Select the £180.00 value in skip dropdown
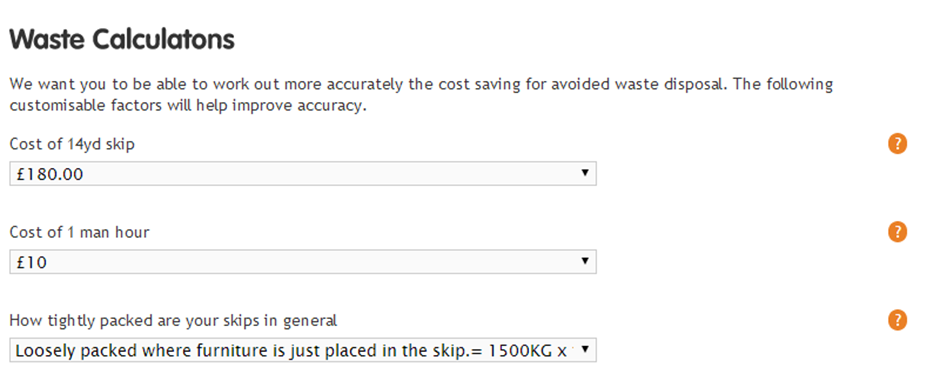This screenshot has width=940, height=387. click(50, 174)
